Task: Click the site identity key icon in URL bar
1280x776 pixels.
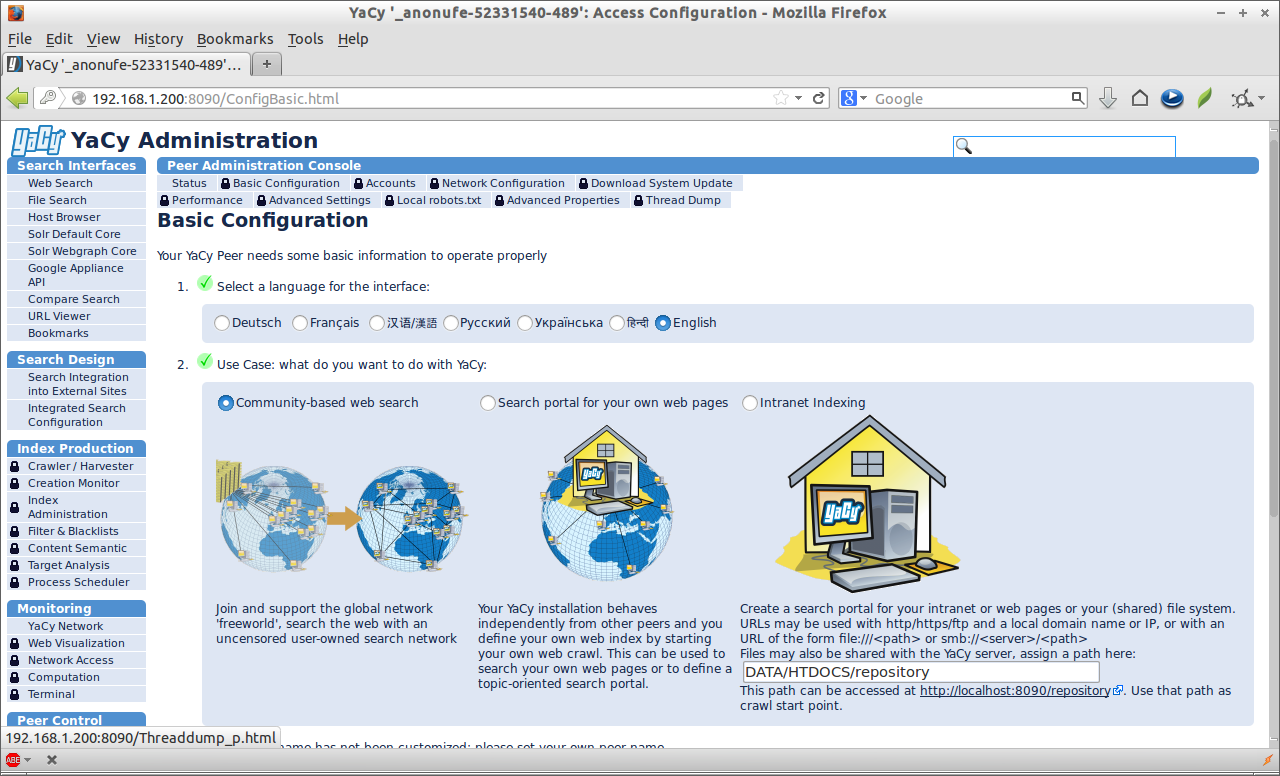Action: (x=47, y=98)
